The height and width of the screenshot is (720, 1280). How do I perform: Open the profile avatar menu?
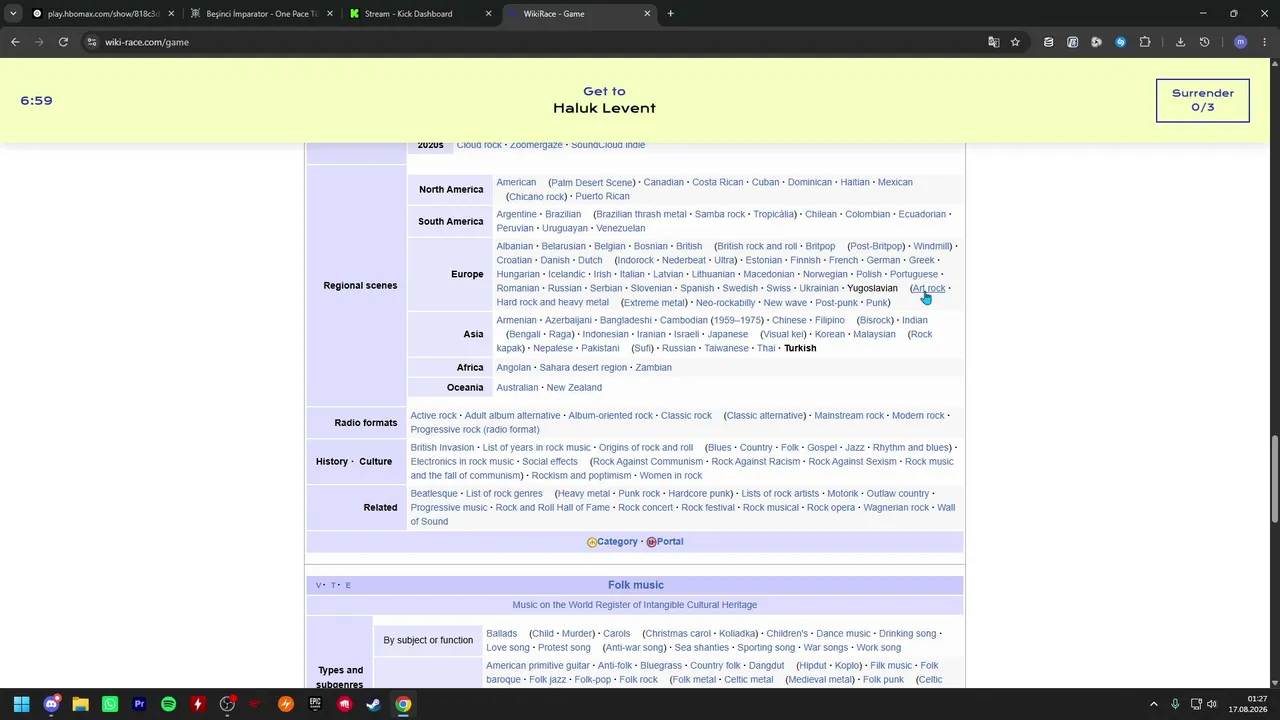(x=1240, y=42)
